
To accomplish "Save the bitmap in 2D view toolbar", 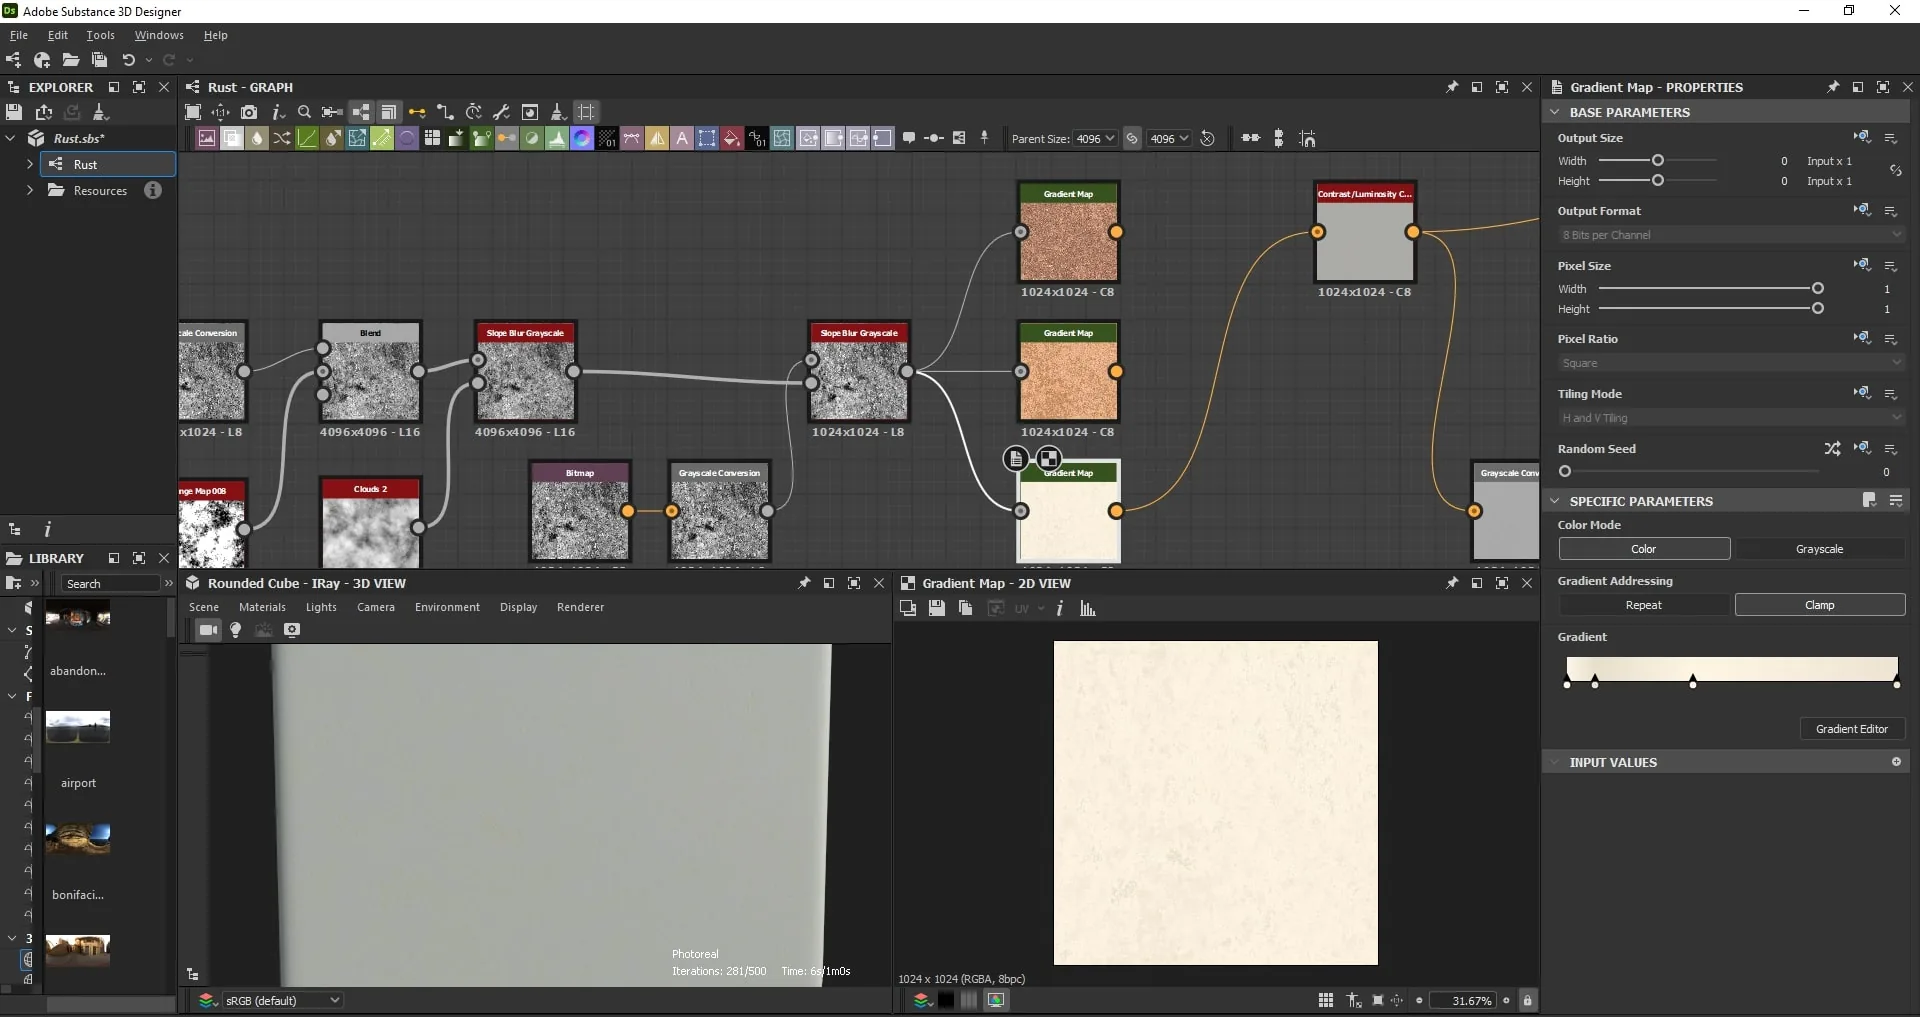I will [937, 608].
